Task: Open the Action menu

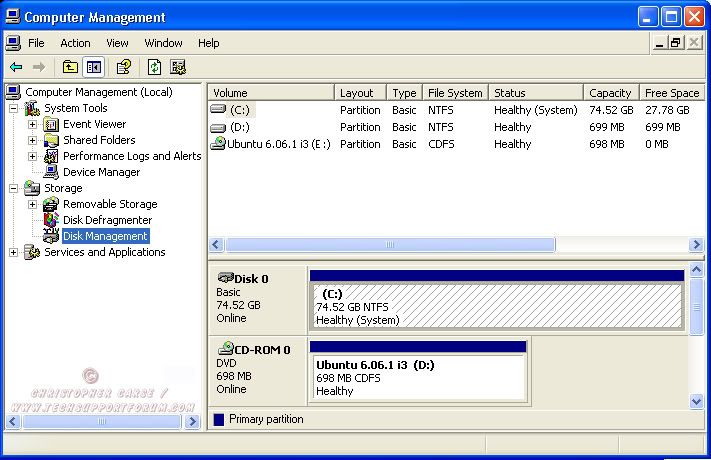Action: pyautogui.click(x=75, y=43)
